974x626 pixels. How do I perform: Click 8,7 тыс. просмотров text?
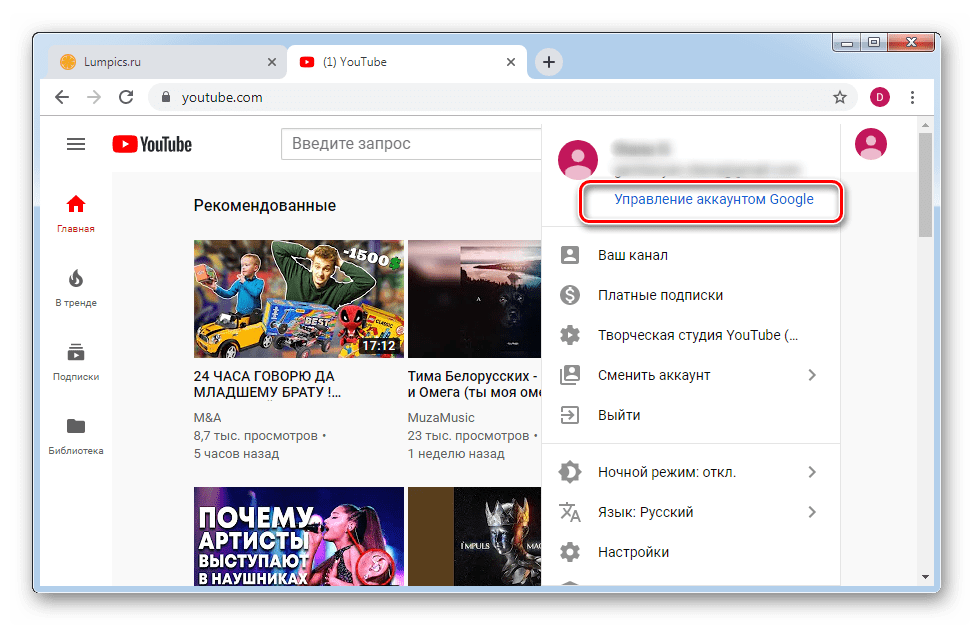click(x=255, y=436)
